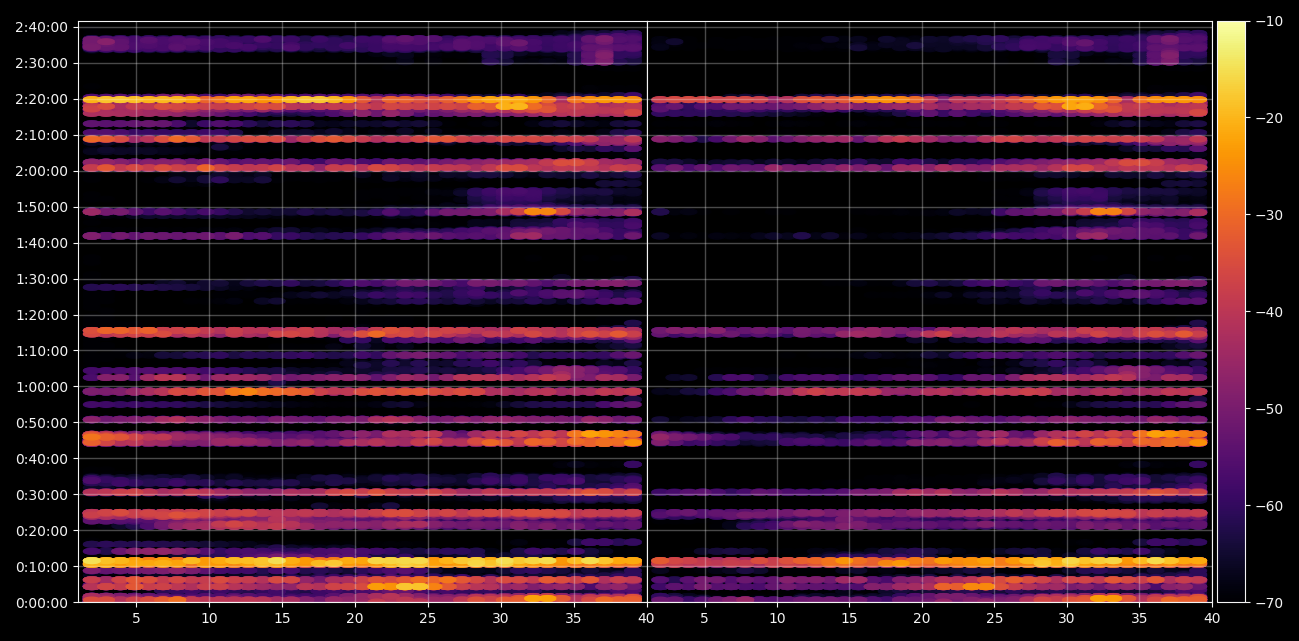The width and height of the screenshot is (1299, 641).
Task: Click the 0:30:00 y-axis tick label
Action: (42, 494)
